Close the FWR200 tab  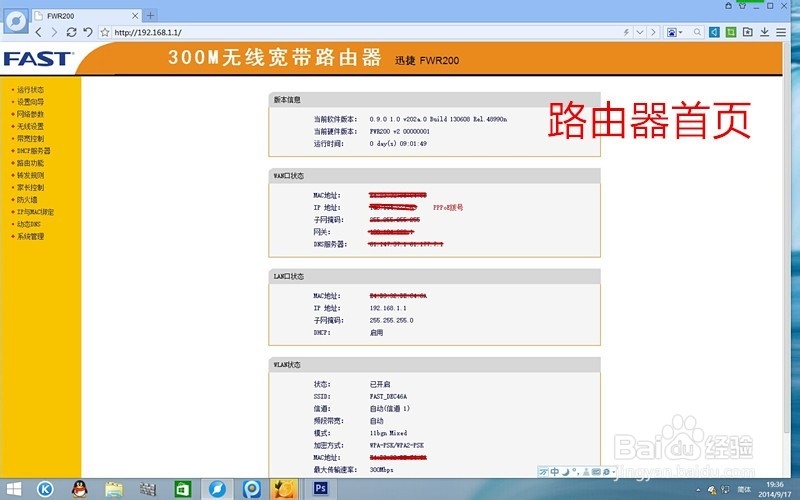pyautogui.click(x=135, y=16)
